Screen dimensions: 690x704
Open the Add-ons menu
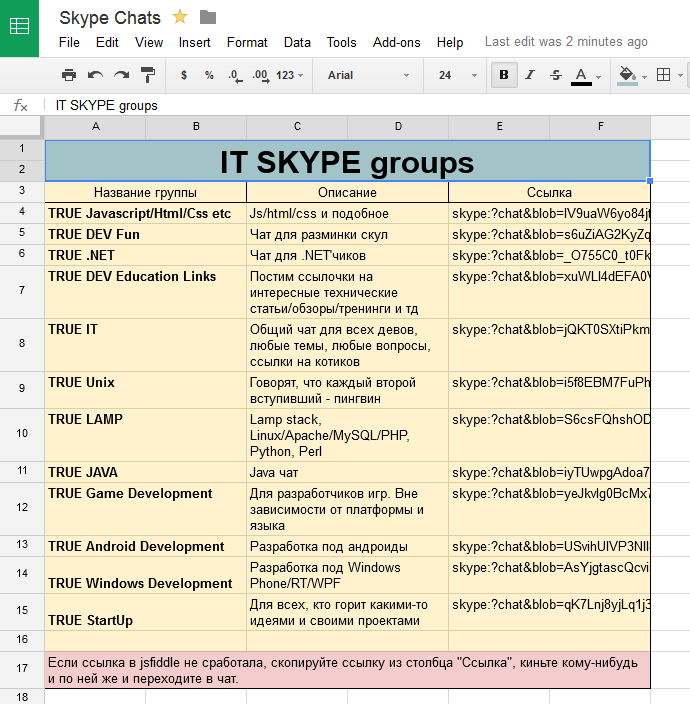(x=396, y=42)
